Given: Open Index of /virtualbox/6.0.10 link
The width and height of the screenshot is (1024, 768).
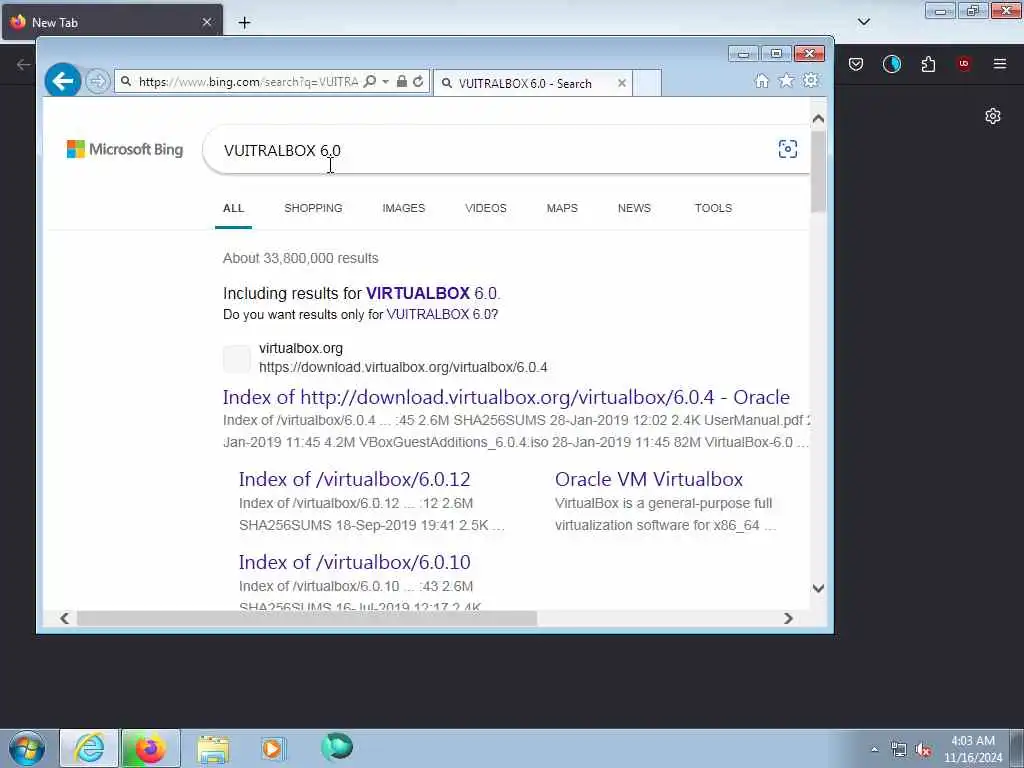Looking at the screenshot, I should pos(355,562).
